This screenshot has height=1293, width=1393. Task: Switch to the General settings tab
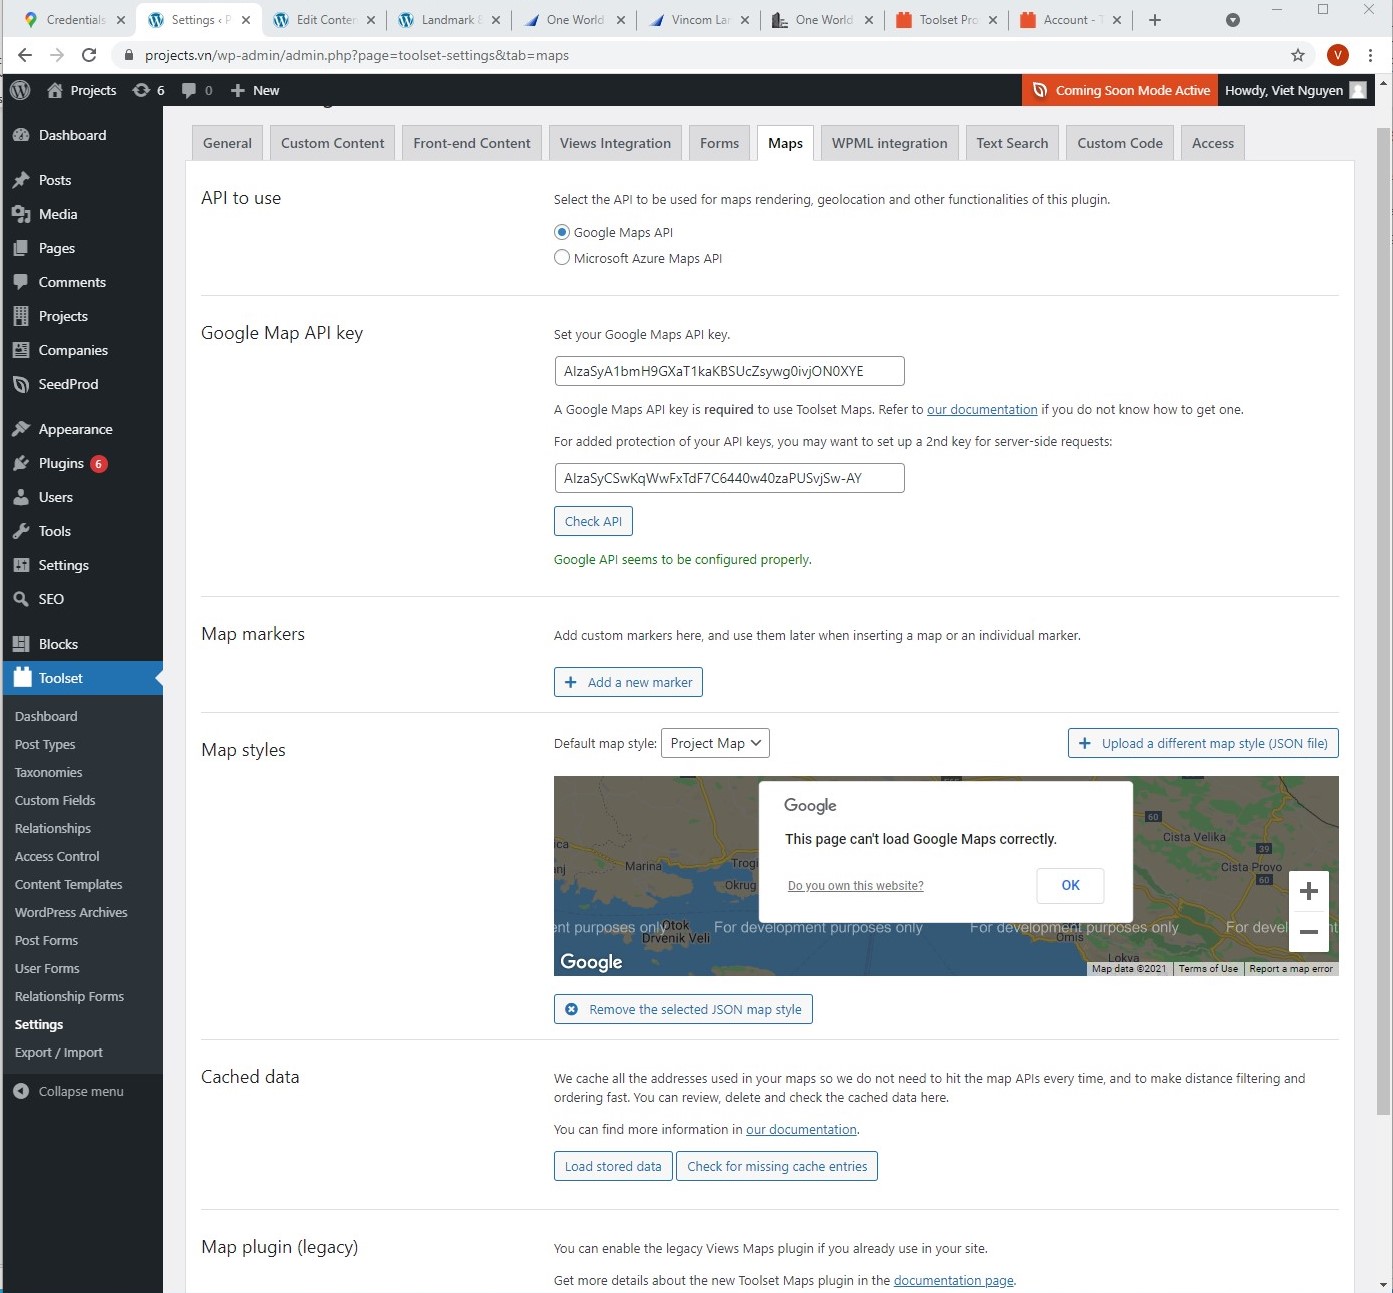point(227,143)
